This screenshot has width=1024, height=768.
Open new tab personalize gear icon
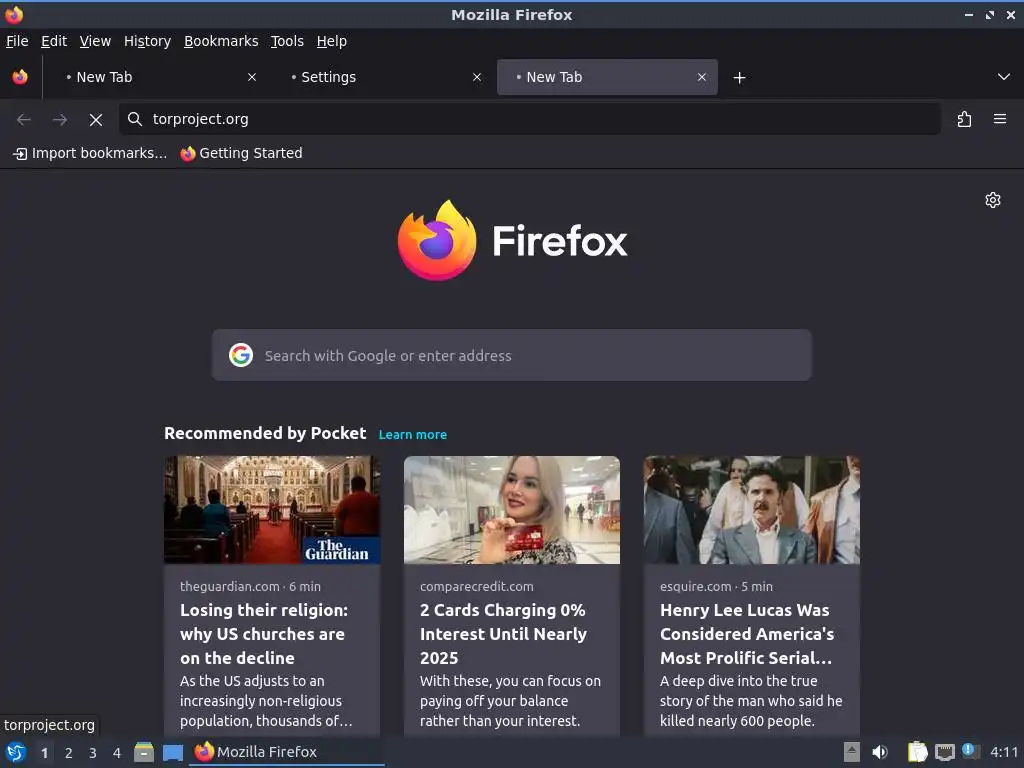click(x=993, y=200)
